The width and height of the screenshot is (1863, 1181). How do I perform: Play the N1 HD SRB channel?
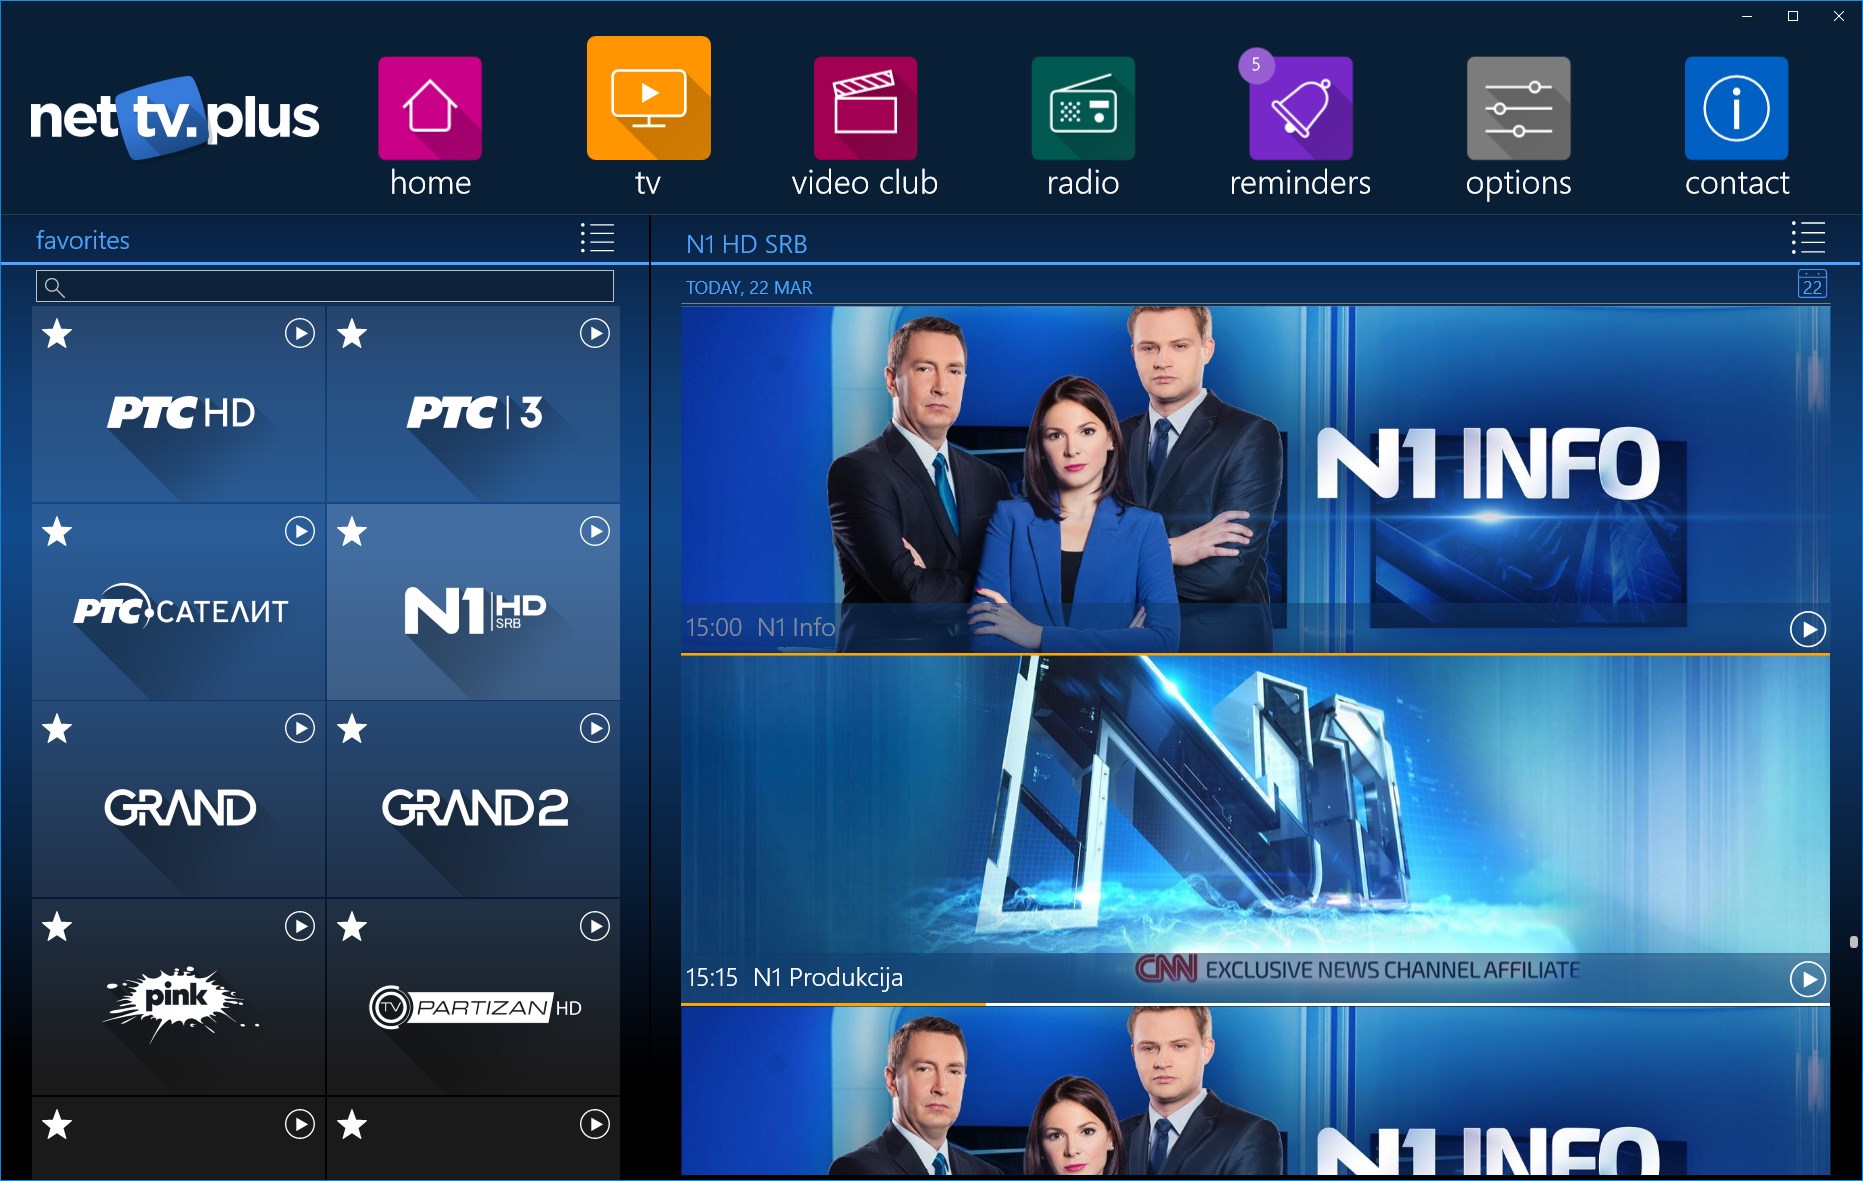[x=595, y=531]
